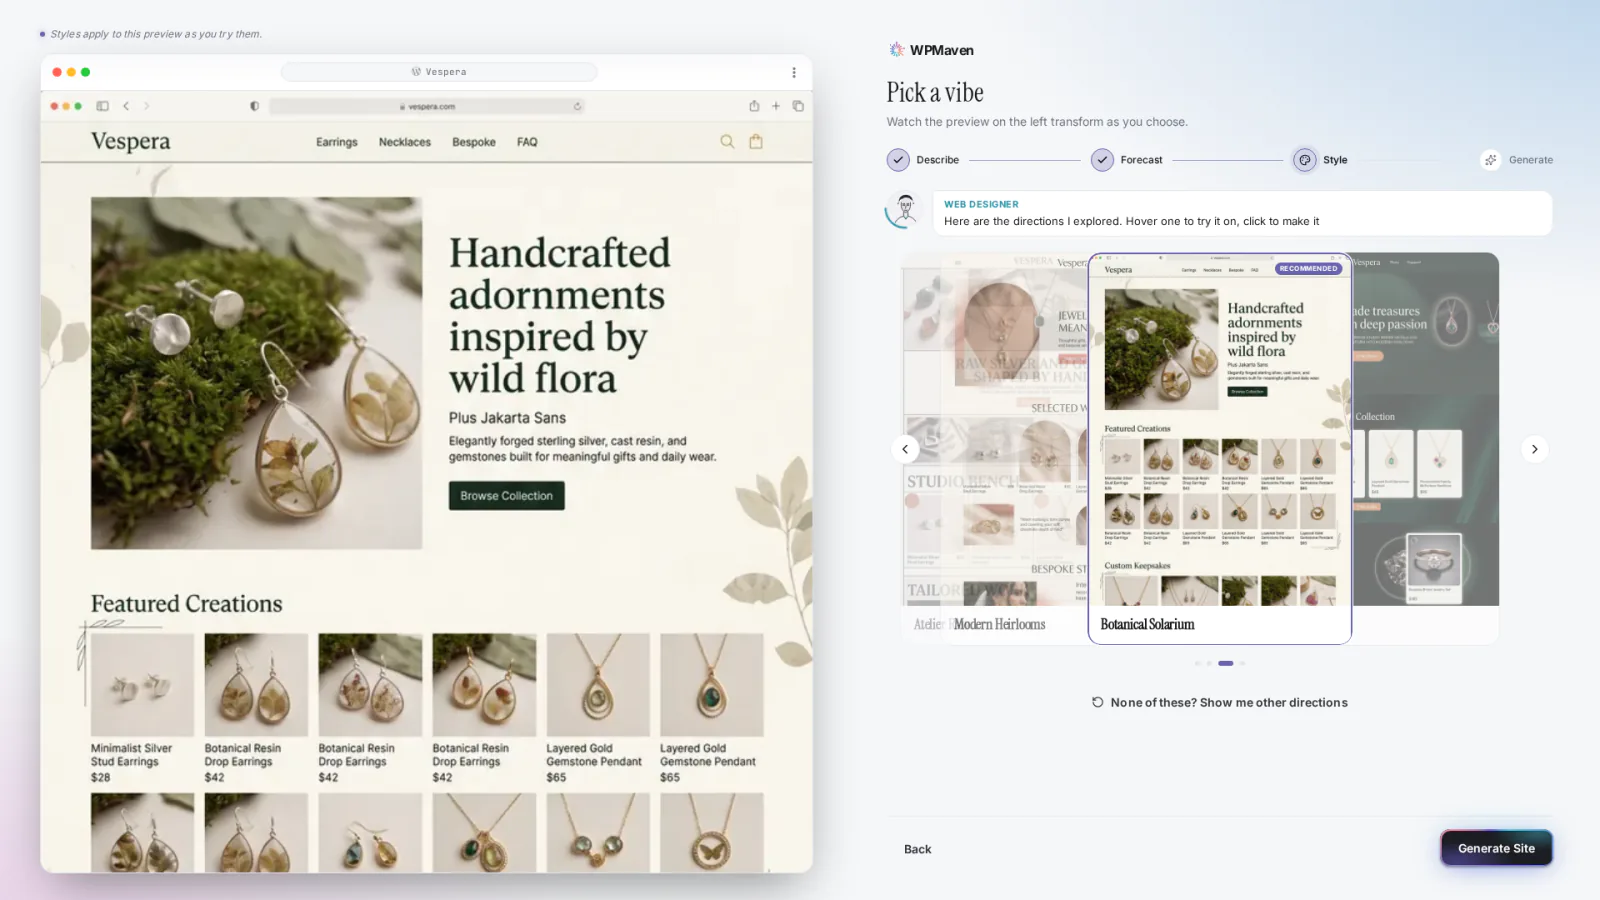1600x900 pixels.
Task: Click the active carousel pagination dot
Action: tap(1226, 663)
